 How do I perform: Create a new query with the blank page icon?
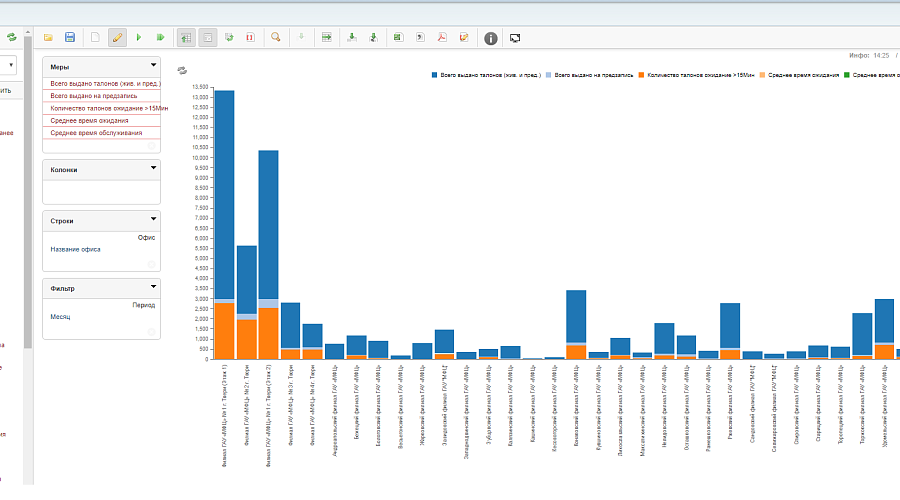[x=95, y=37]
